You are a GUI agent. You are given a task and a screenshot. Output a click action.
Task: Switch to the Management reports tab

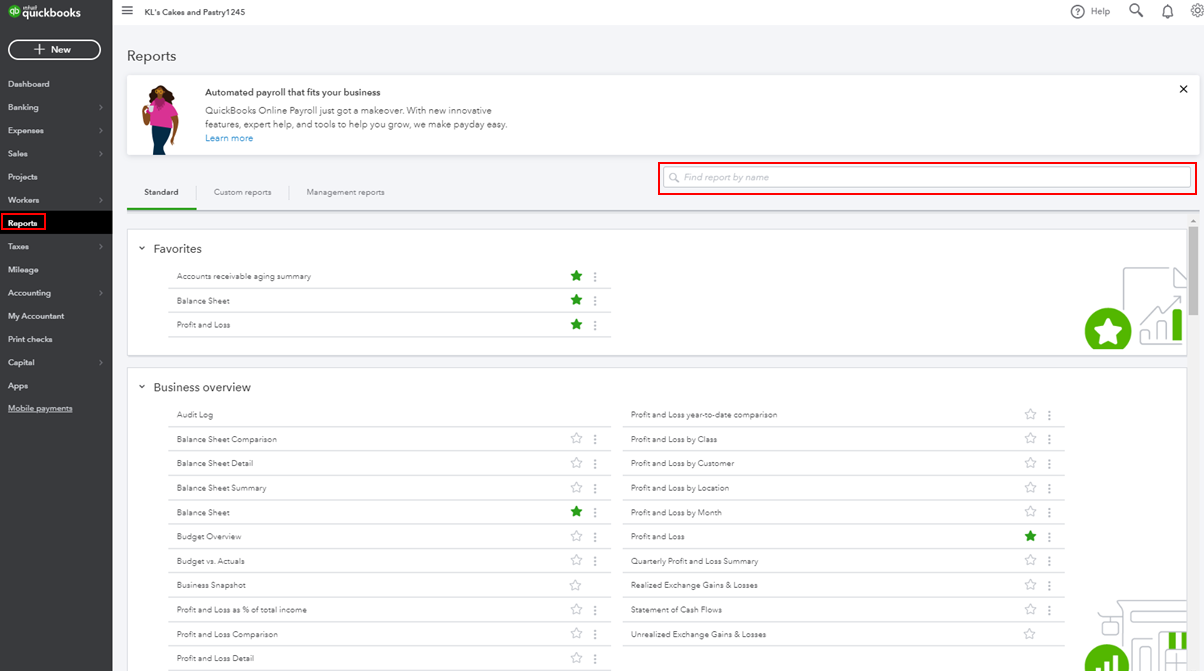point(345,192)
